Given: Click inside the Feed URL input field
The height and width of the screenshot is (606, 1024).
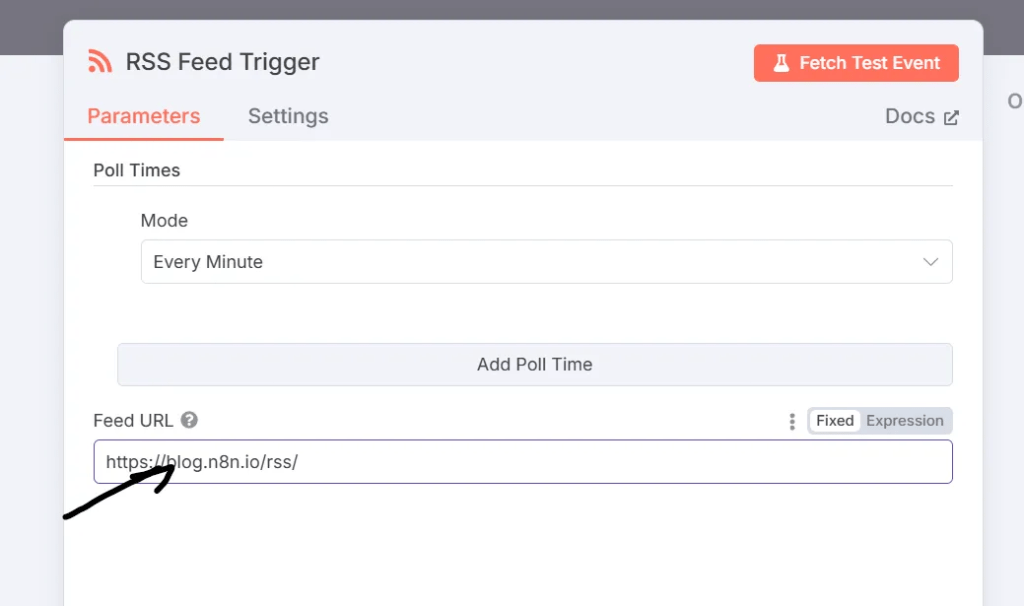Looking at the screenshot, I should pos(600,462).
